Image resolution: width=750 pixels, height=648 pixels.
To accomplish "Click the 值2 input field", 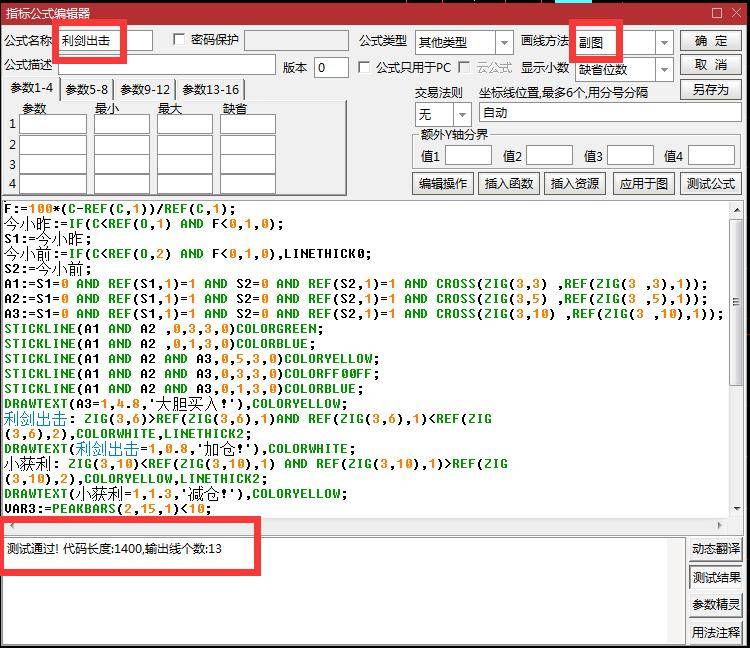I will click(549, 155).
